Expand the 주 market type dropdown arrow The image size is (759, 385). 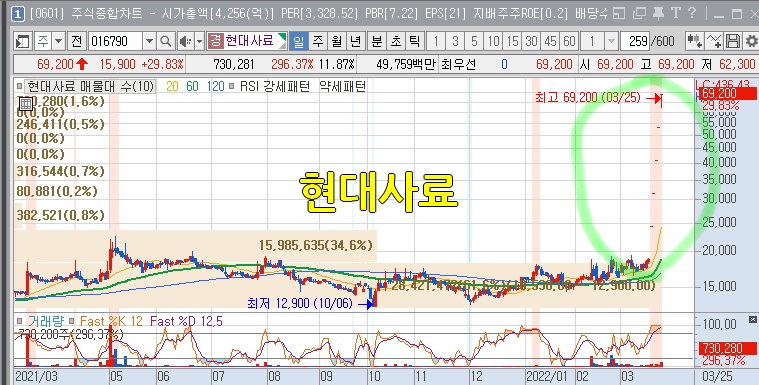click(59, 42)
